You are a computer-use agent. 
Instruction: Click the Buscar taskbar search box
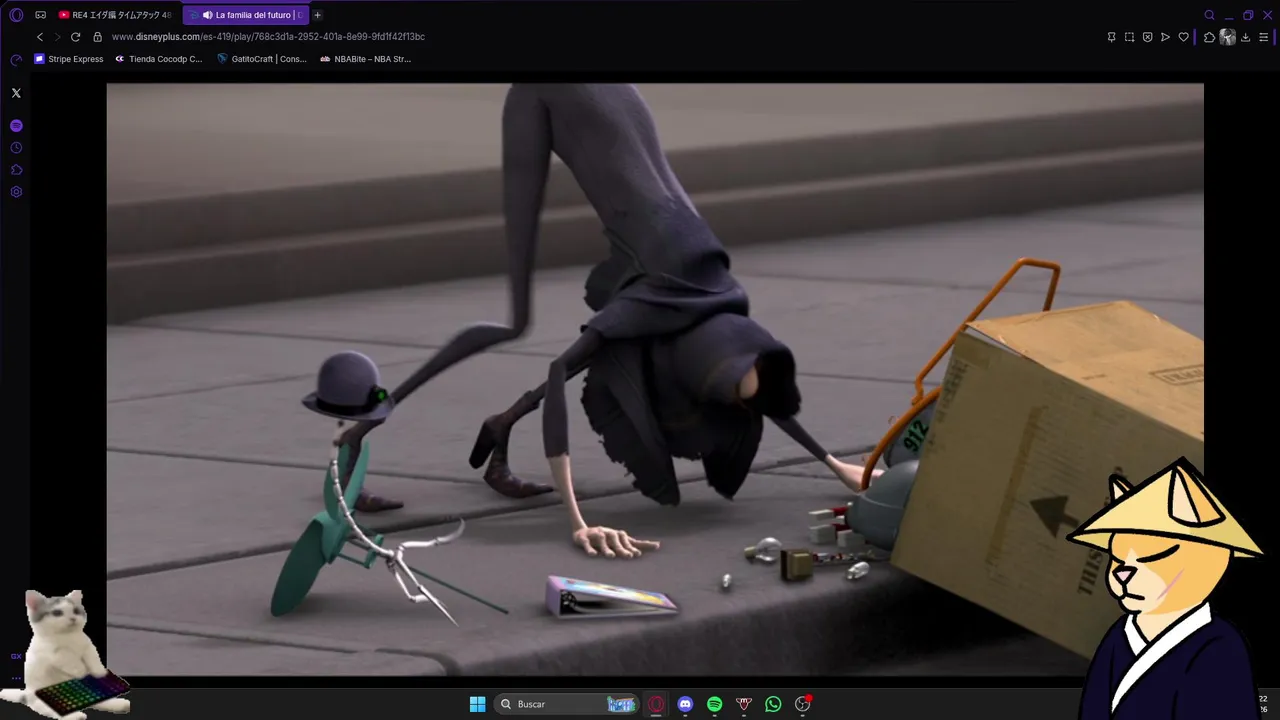point(567,704)
